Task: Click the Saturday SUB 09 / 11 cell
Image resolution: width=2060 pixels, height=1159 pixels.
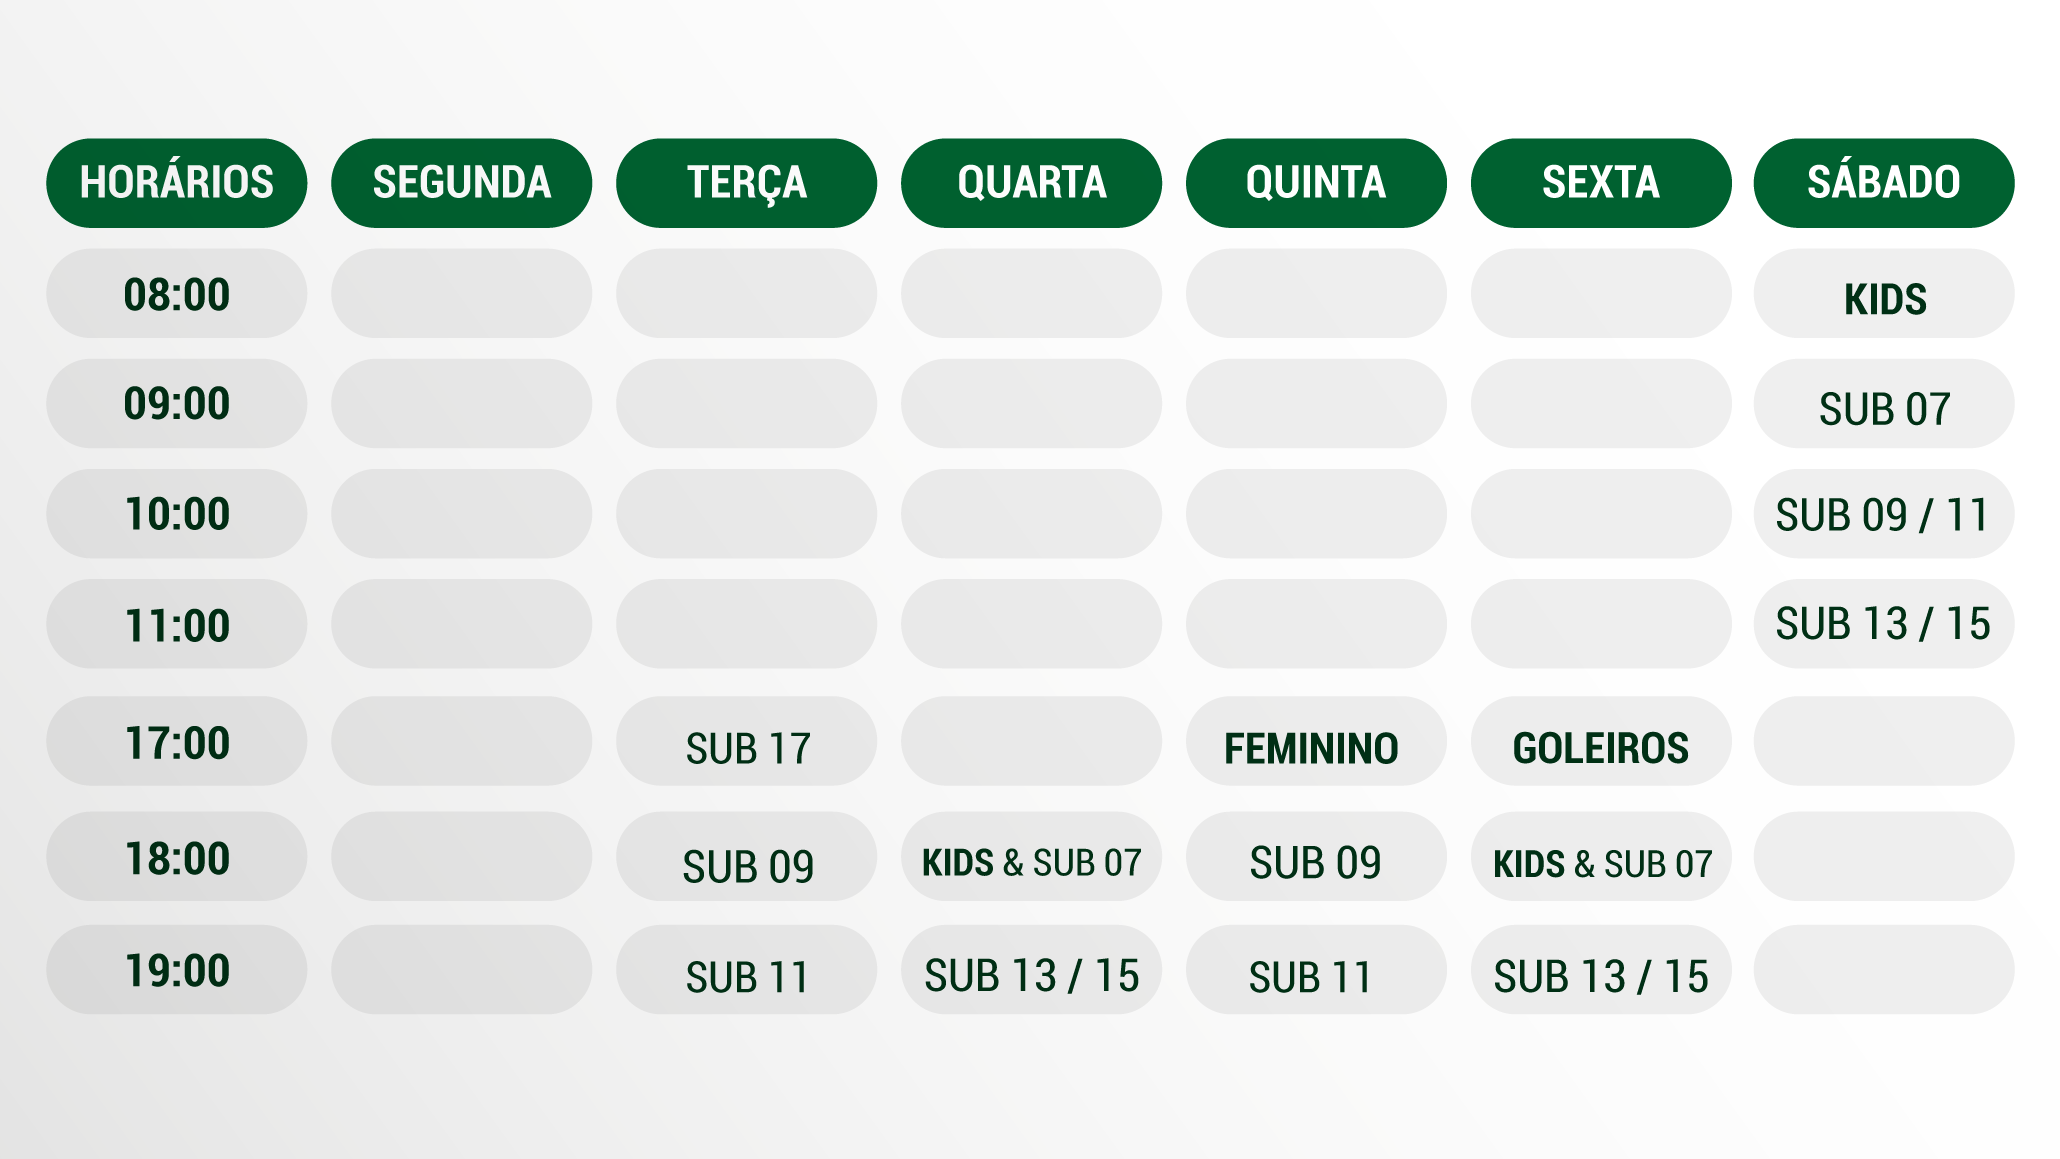Action: point(1883,514)
